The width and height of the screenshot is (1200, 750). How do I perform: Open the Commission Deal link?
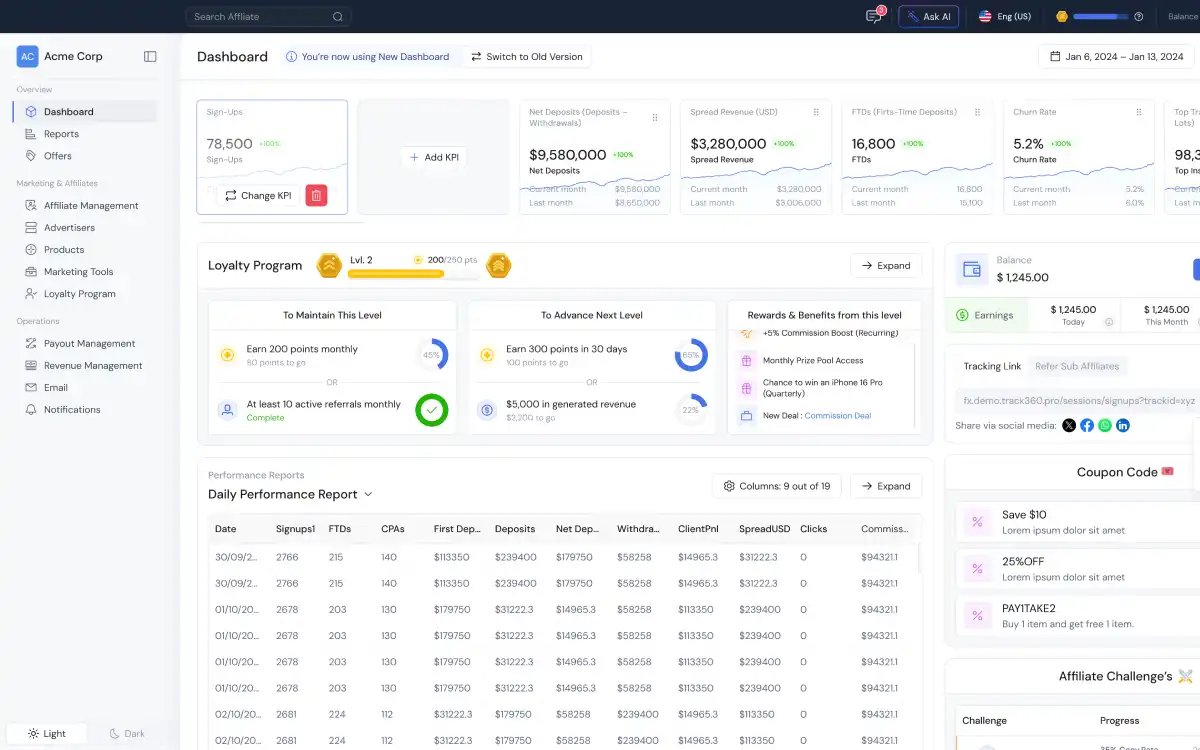(838, 416)
